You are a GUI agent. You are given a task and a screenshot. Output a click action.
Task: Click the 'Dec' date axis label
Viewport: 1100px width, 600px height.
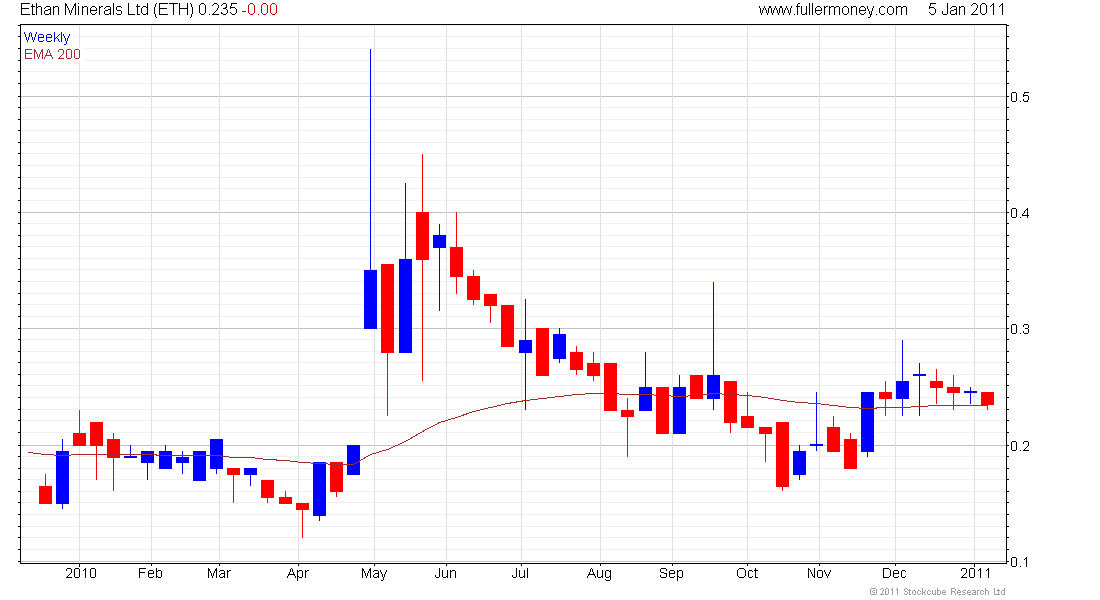[x=894, y=573]
